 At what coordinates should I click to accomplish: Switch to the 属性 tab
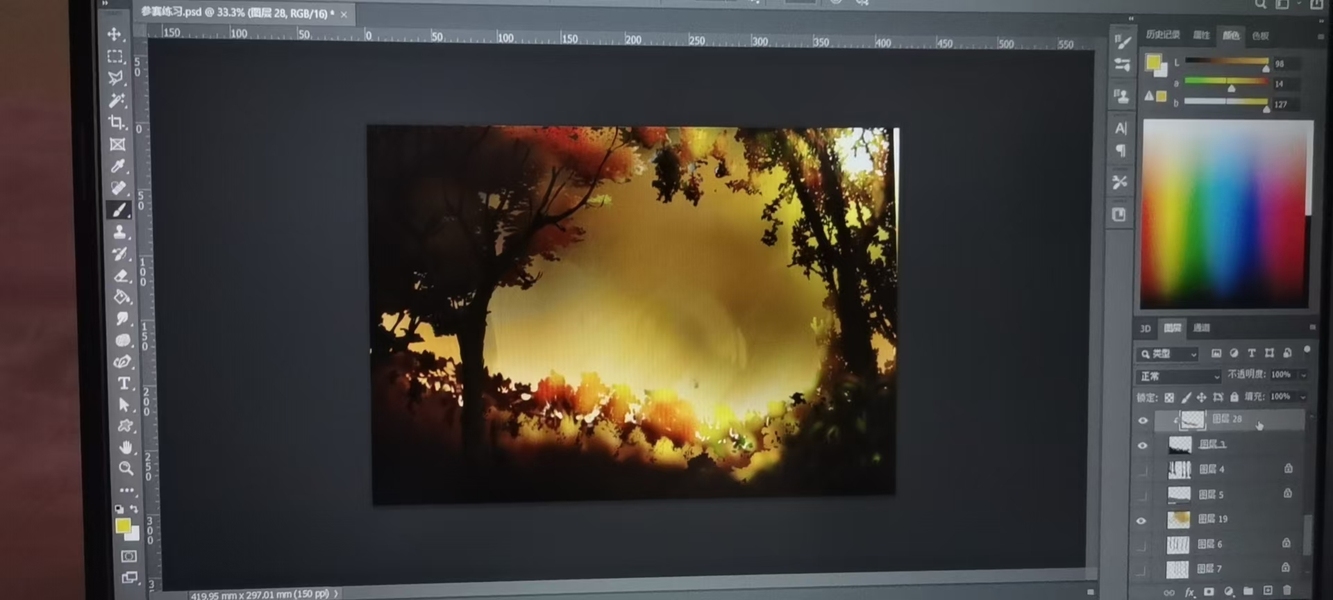[1201, 35]
